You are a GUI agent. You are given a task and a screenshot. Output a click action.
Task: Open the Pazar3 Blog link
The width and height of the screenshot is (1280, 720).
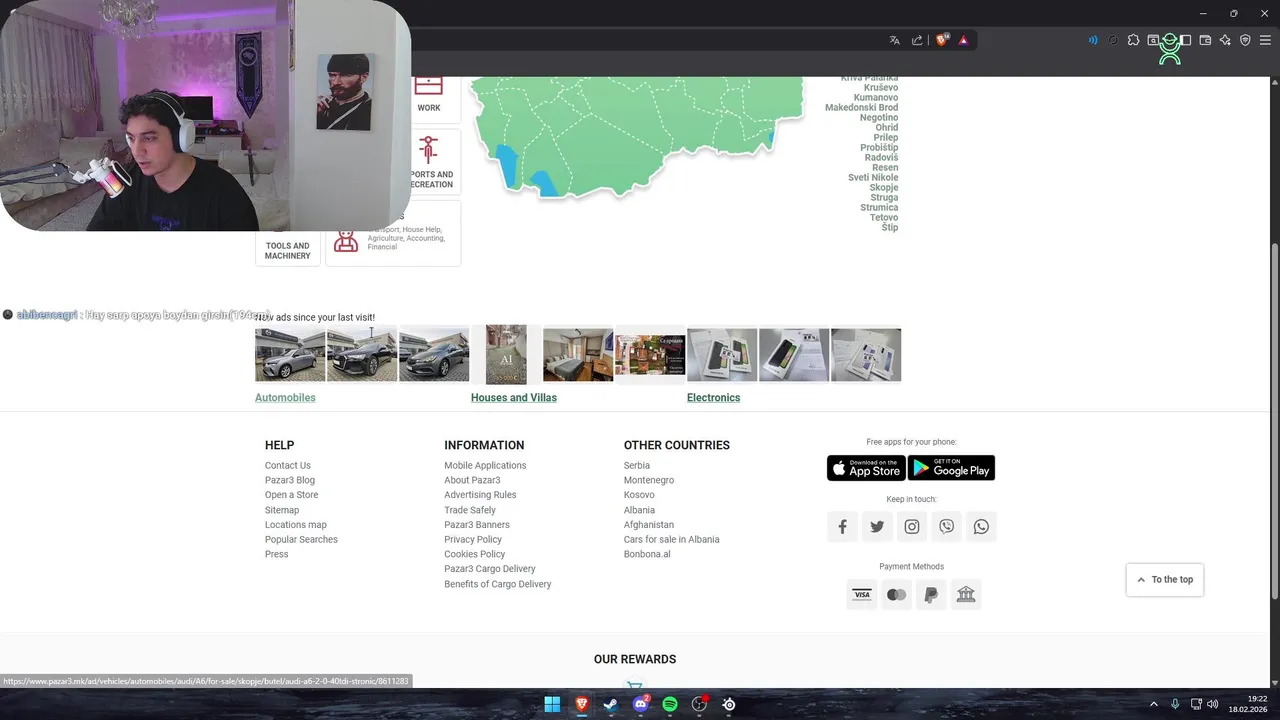point(290,480)
